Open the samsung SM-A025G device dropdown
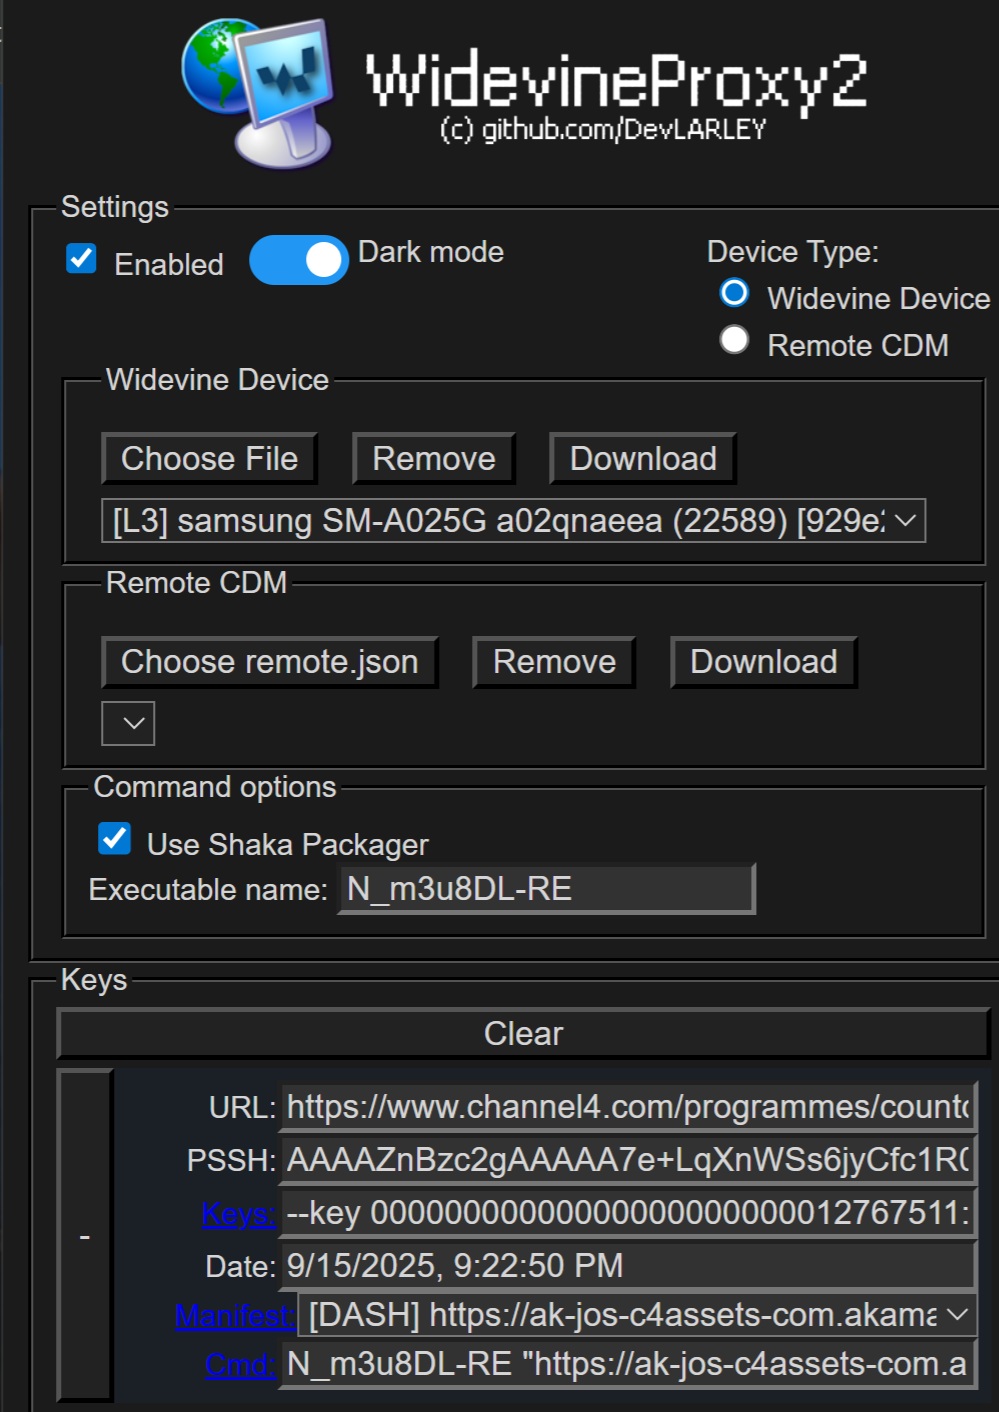The height and width of the screenshot is (1412, 999). point(513,521)
